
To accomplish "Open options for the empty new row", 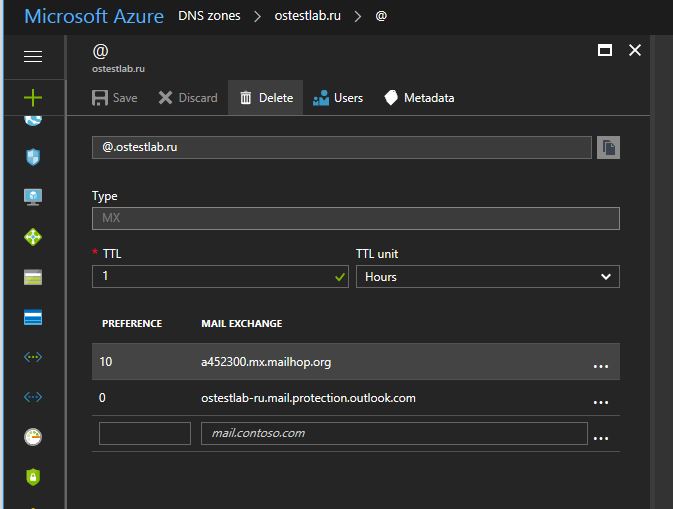I will [600, 438].
